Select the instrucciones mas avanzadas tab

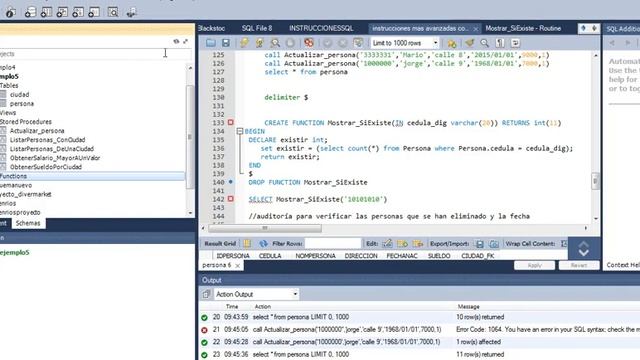tap(420, 29)
